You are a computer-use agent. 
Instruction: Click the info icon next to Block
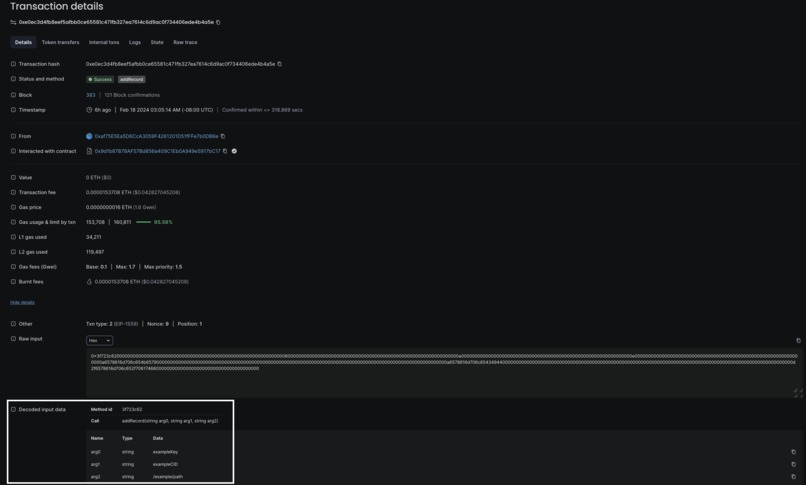pyautogui.click(x=13, y=95)
